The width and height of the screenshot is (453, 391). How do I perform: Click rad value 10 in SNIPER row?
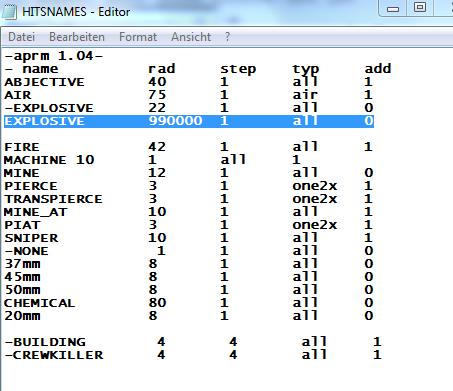coord(157,238)
